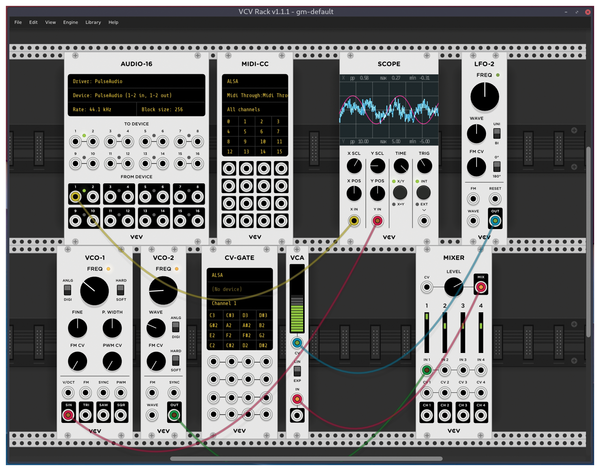Click Mixer LEVEL knob
Viewport: 600px width, 471px height.
(453, 287)
